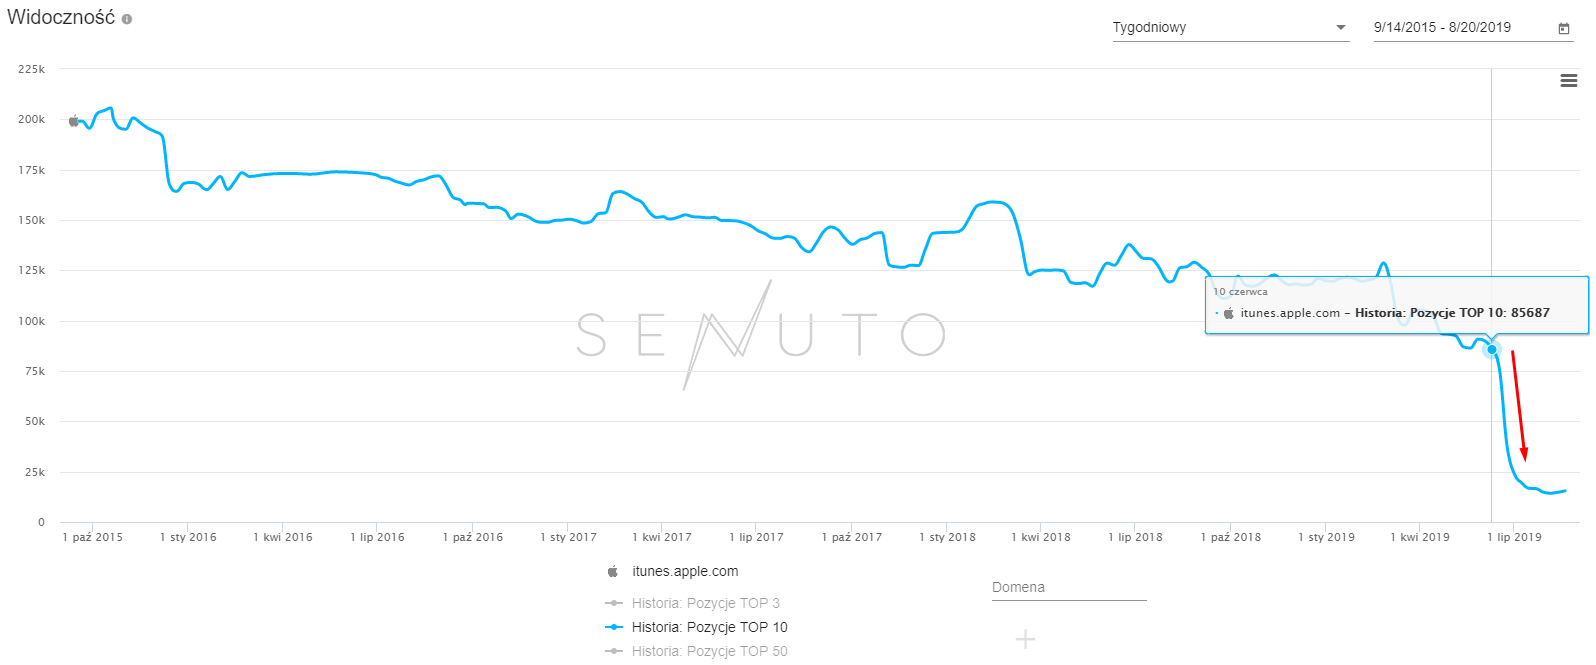Focus the Domena input field
Viewport: 1596px width, 665px height.
pyautogui.click(x=1068, y=588)
